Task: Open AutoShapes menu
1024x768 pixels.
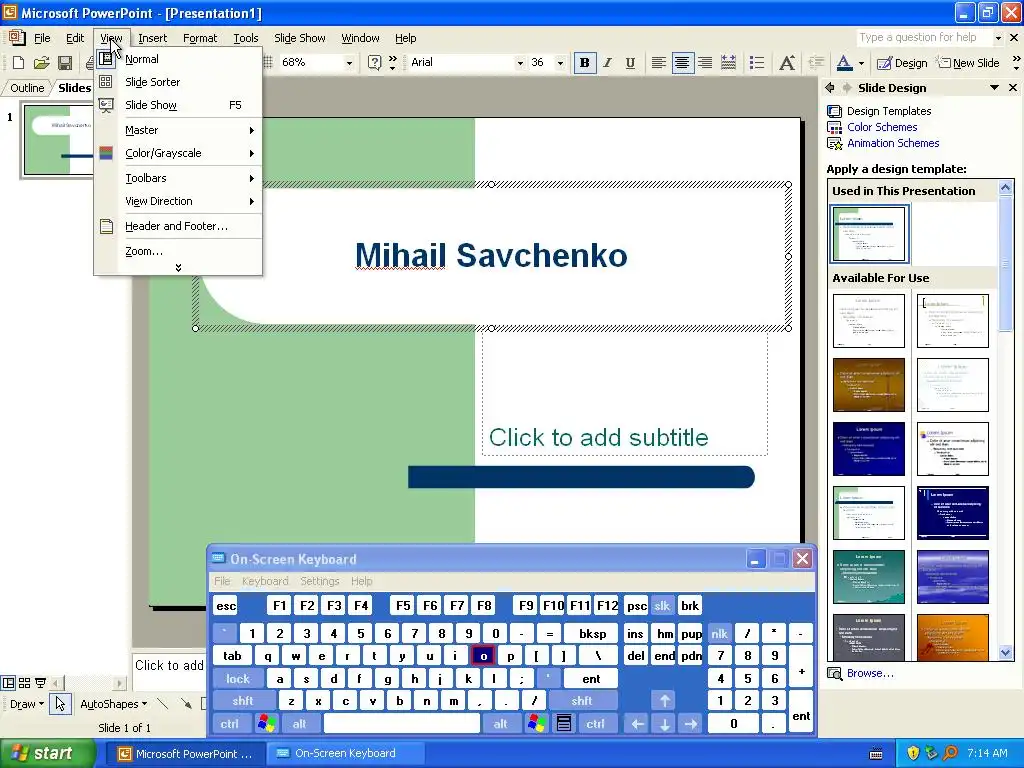Action: point(113,704)
